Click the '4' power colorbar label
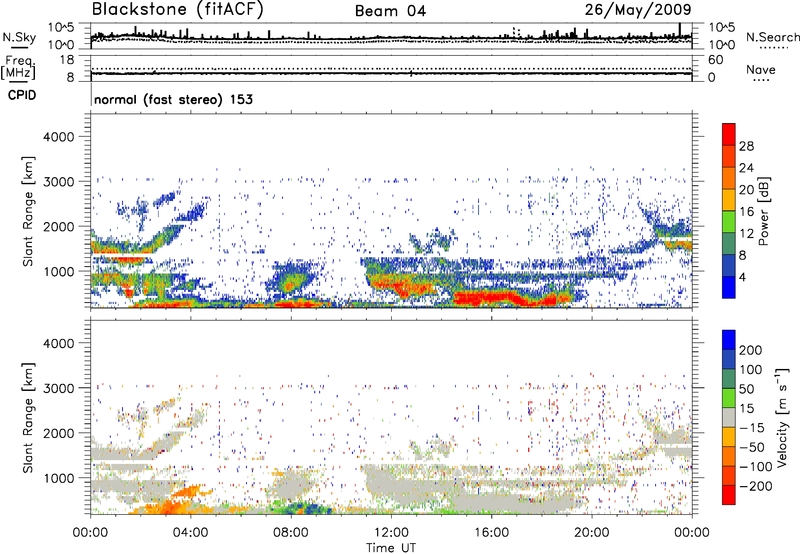 coord(742,277)
